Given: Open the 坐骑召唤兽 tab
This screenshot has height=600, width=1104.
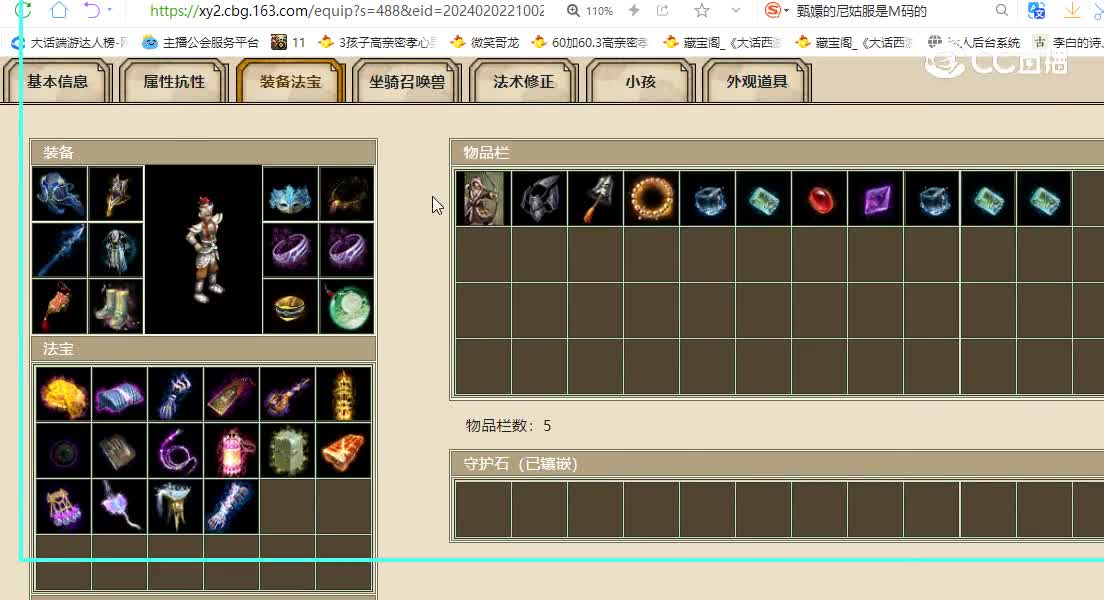Looking at the screenshot, I should pyautogui.click(x=407, y=82).
